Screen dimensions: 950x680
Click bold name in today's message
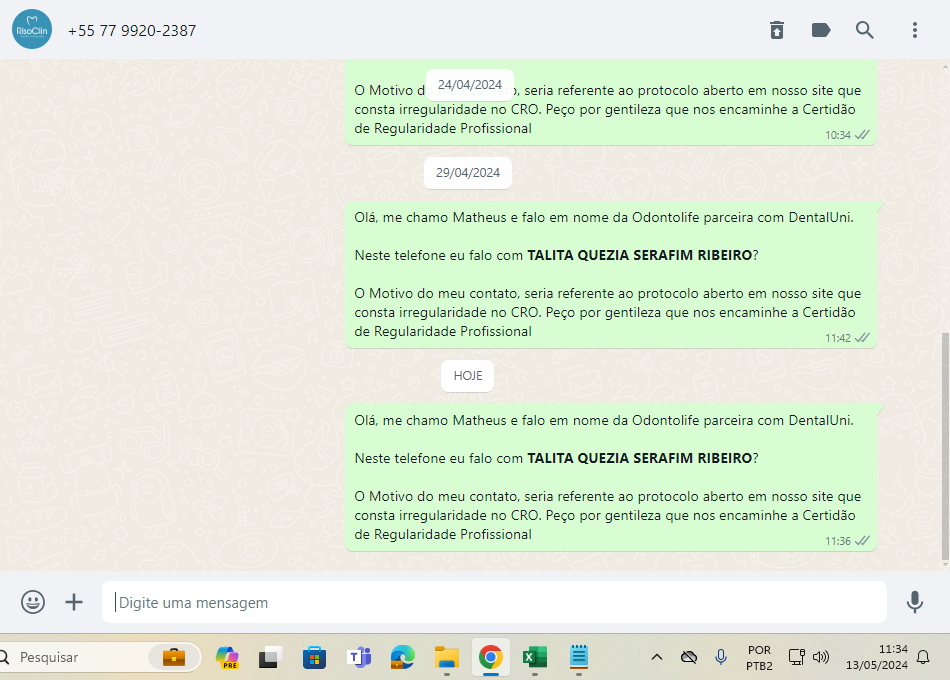click(x=639, y=458)
